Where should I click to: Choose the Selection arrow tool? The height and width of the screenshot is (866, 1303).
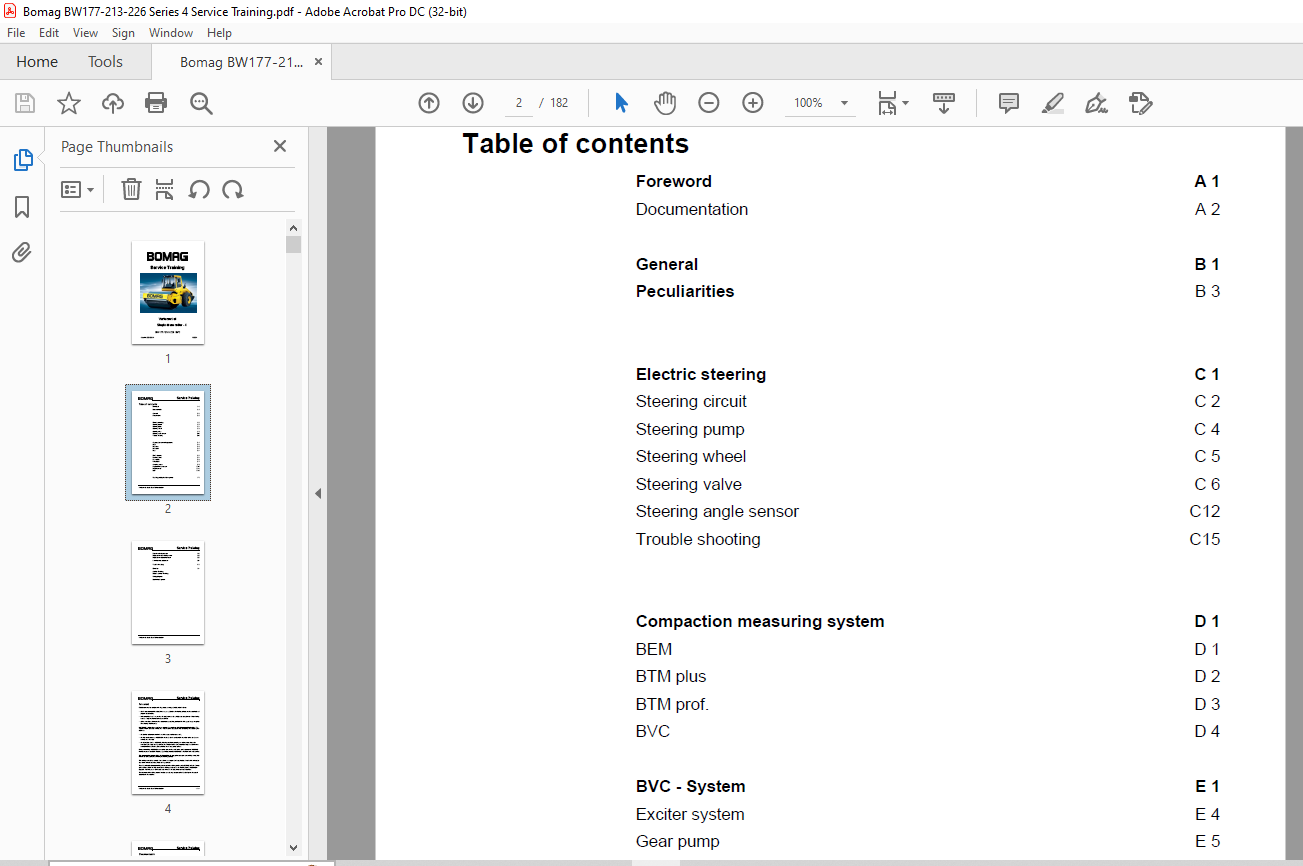[621, 103]
